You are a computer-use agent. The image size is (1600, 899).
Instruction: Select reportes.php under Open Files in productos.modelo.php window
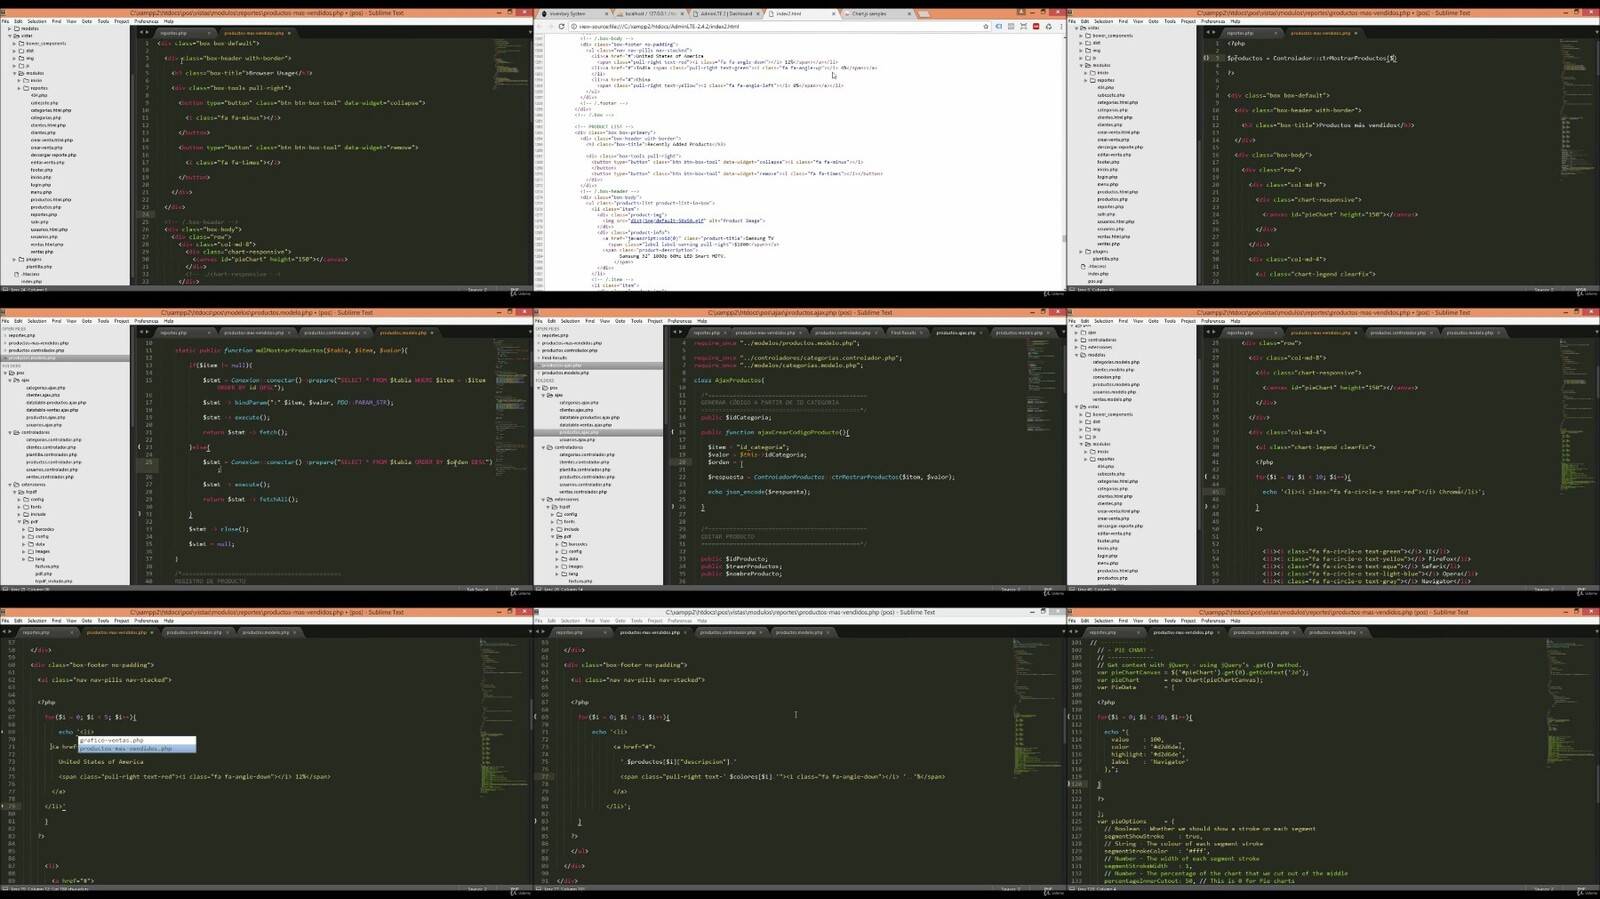pyautogui.click(x=24, y=335)
